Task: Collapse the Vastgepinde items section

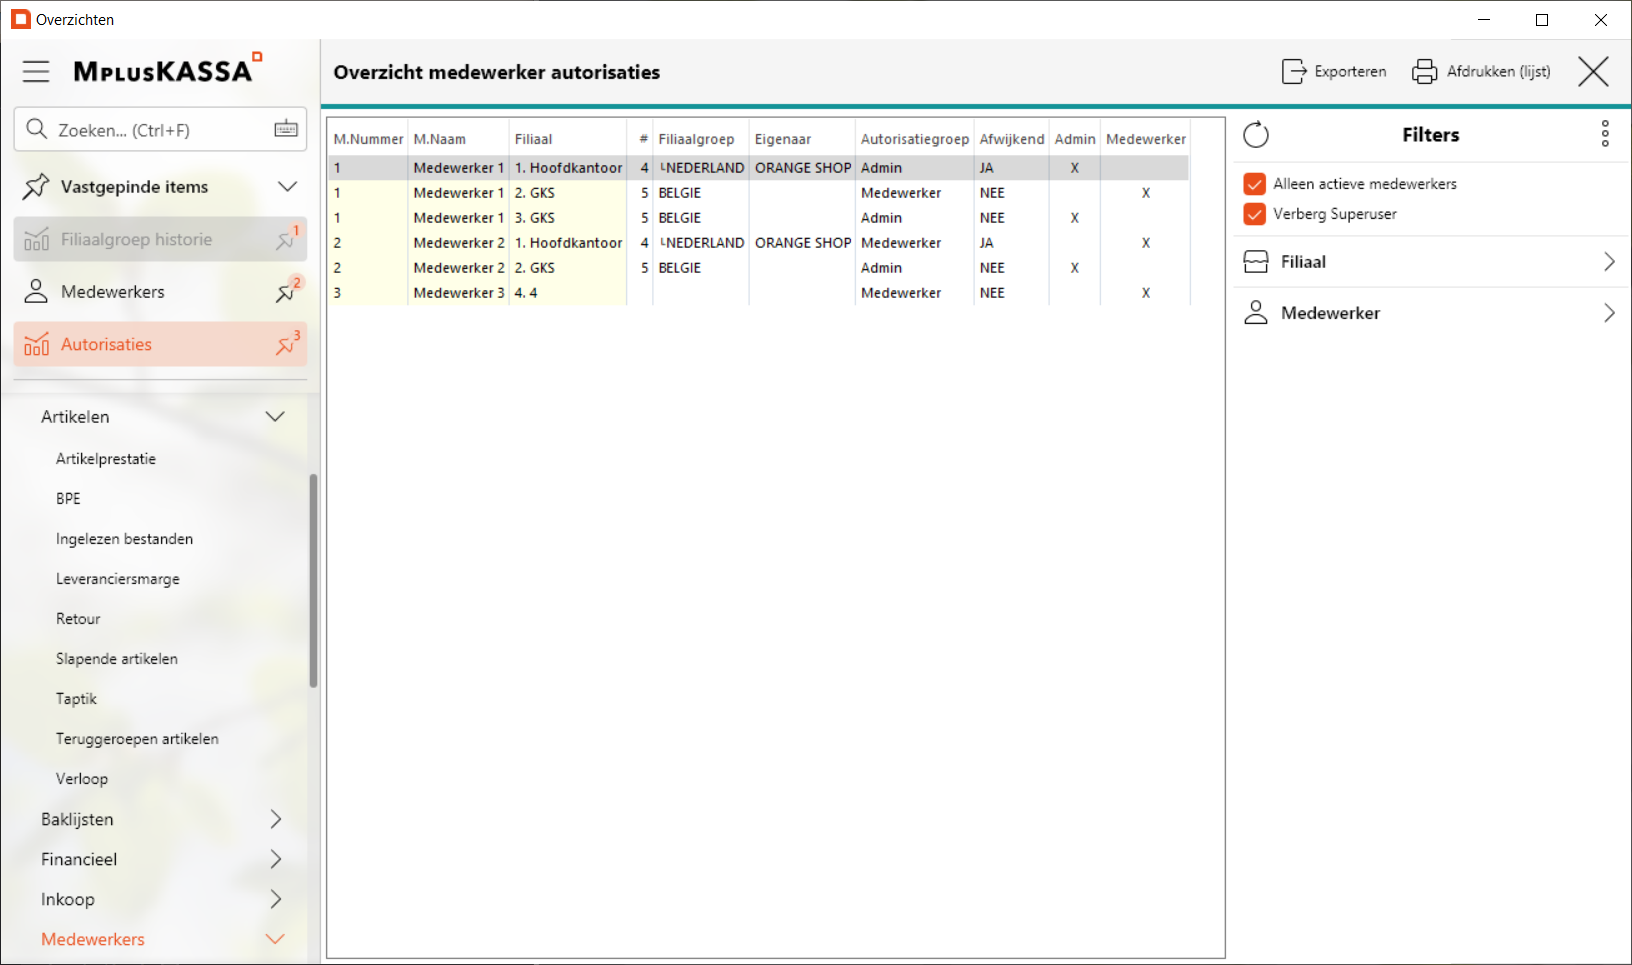Action: click(x=287, y=187)
